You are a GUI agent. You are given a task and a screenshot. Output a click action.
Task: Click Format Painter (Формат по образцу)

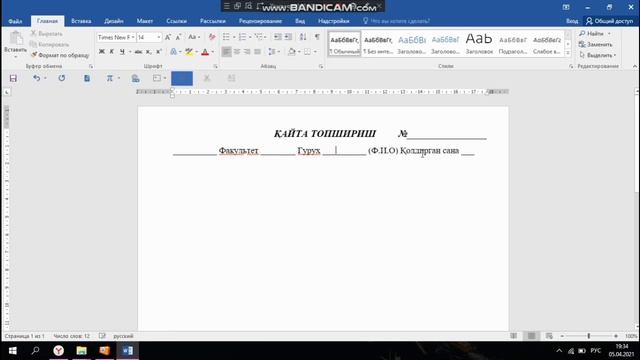coord(60,55)
